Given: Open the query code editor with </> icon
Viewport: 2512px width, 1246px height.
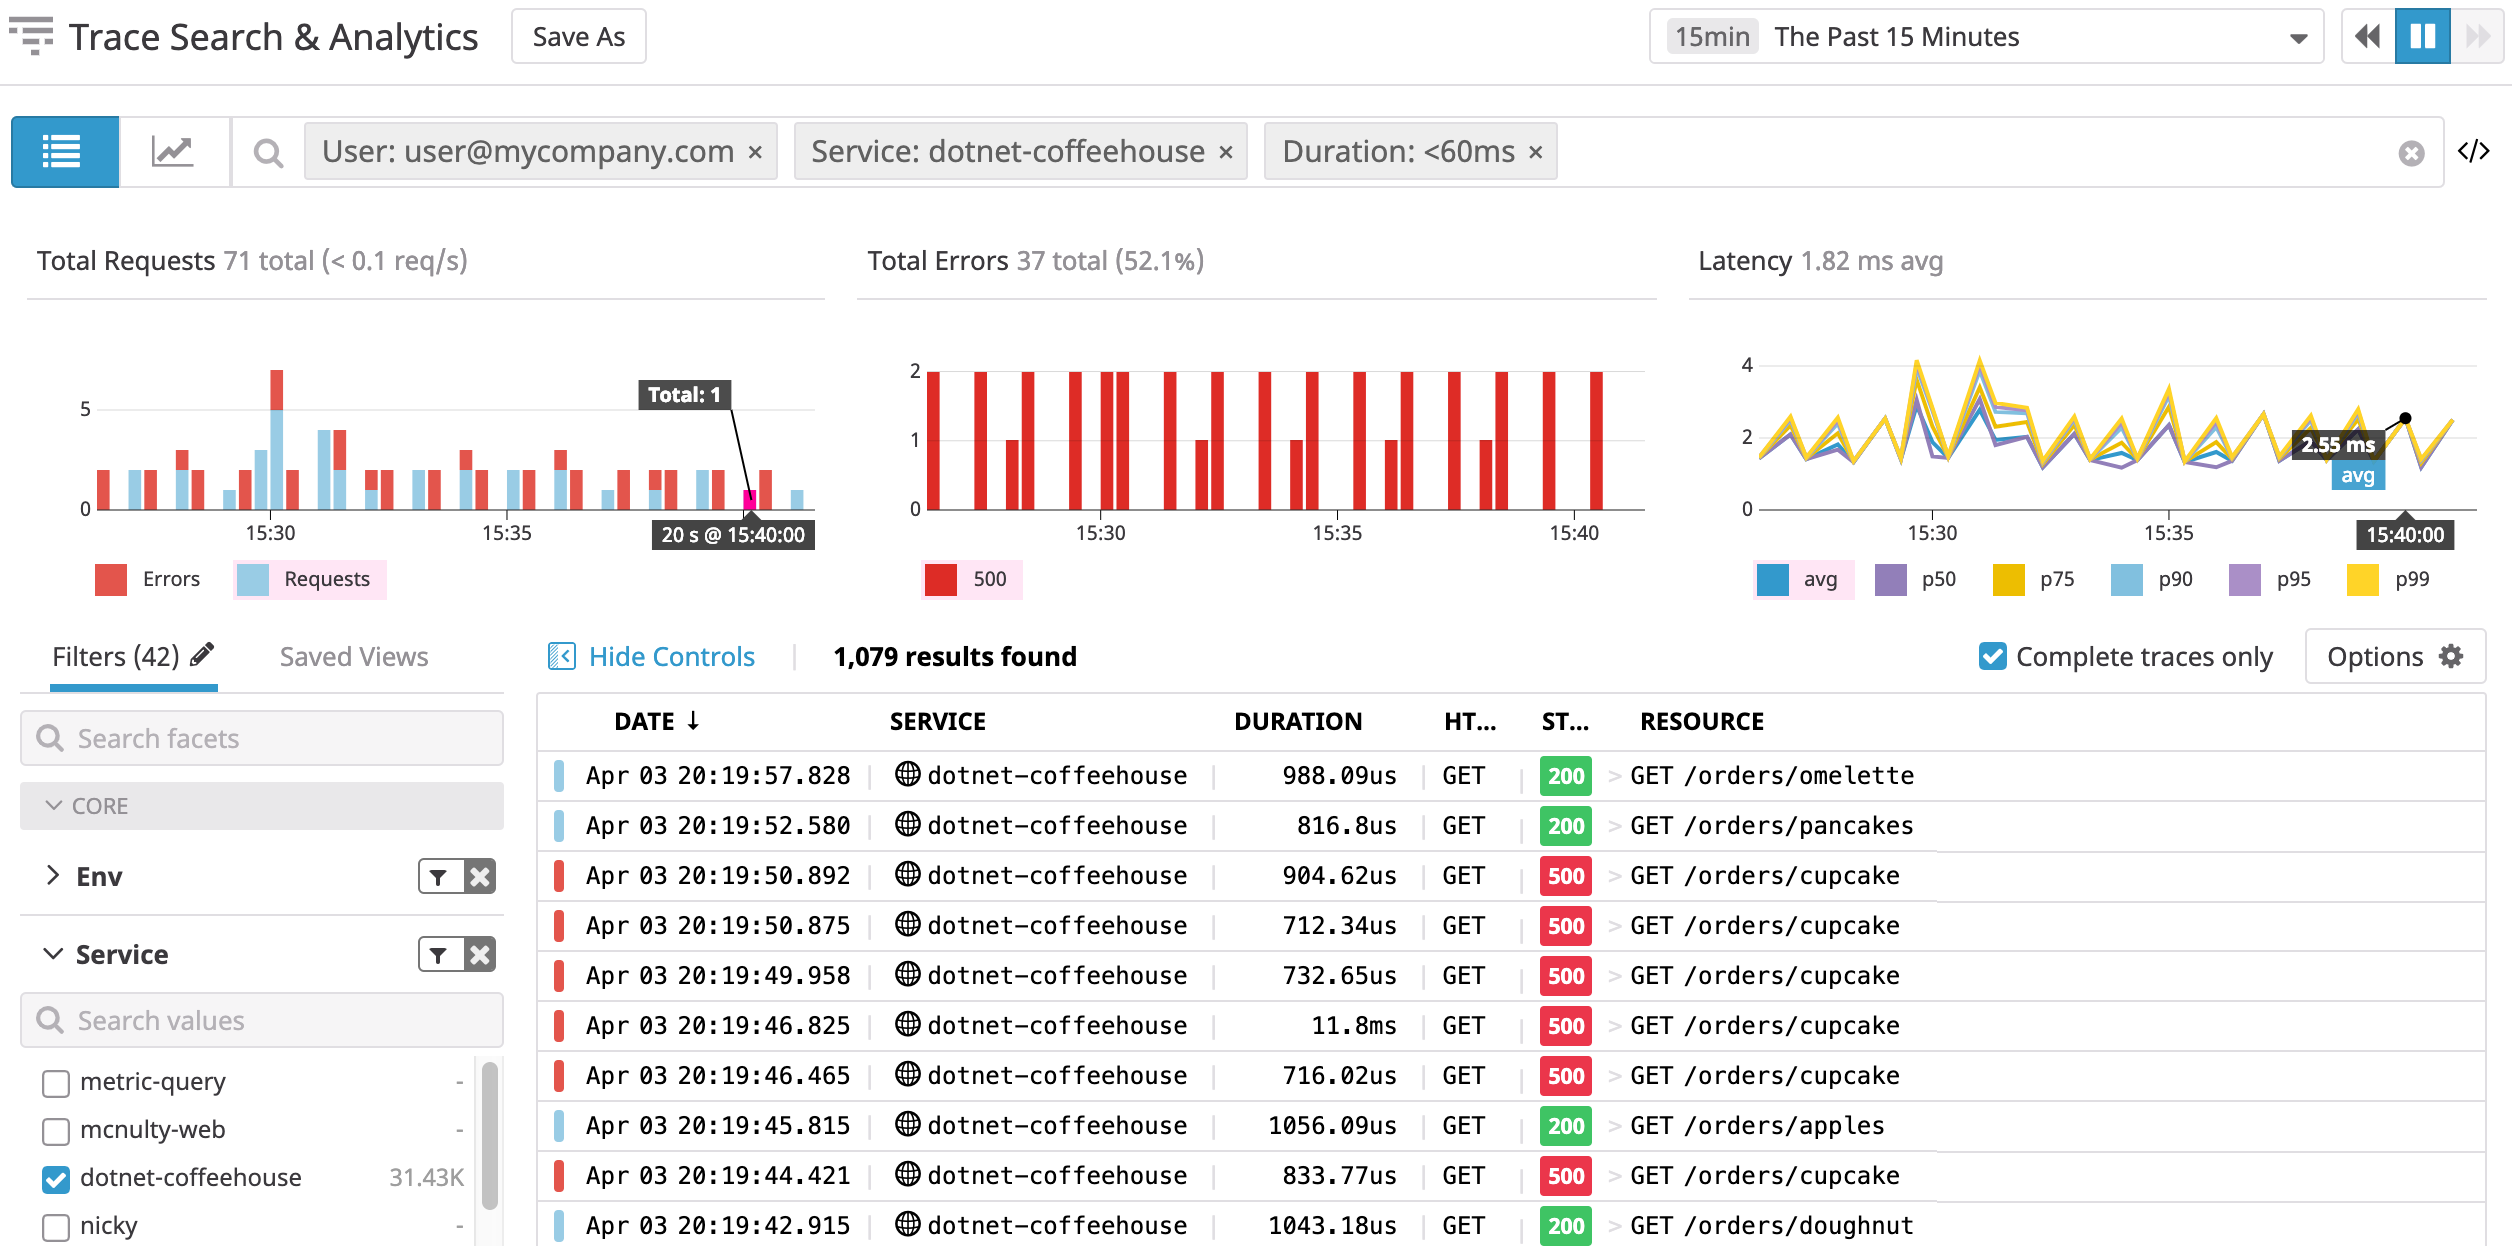Looking at the screenshot, I should click(2477, 151).
